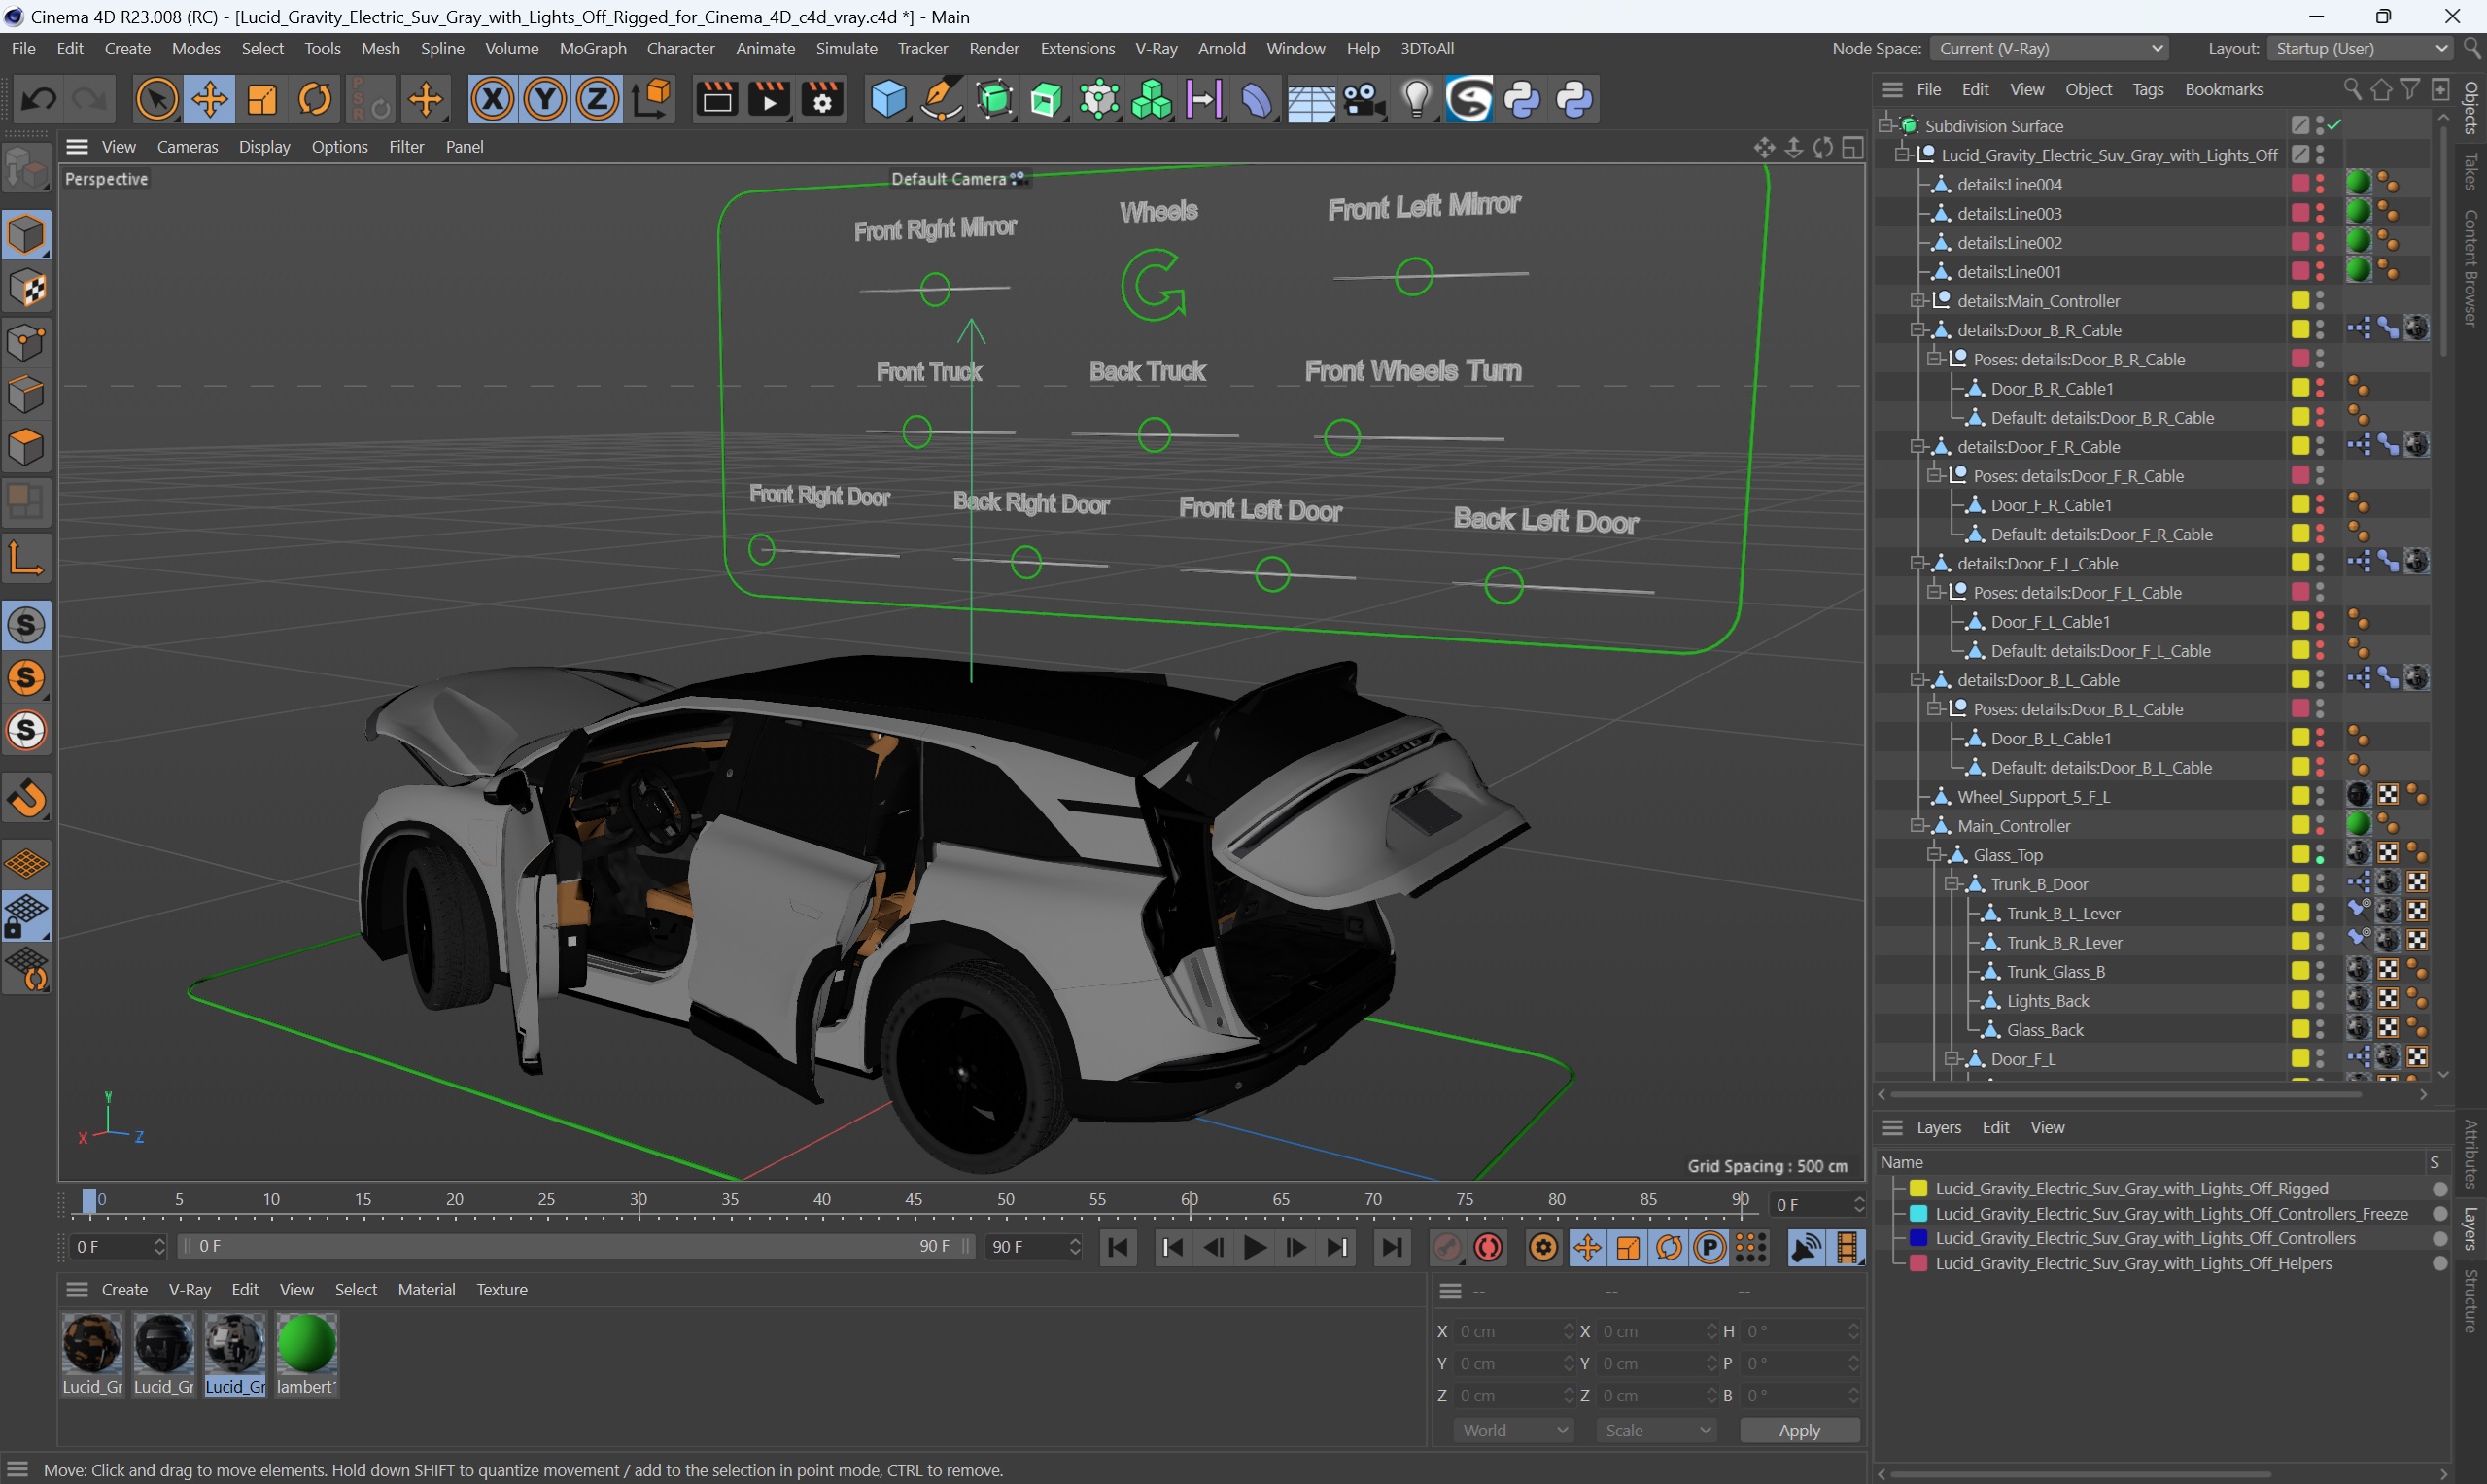Select the Axis mode L icon

pyautogui.click(x=26, y=559)
